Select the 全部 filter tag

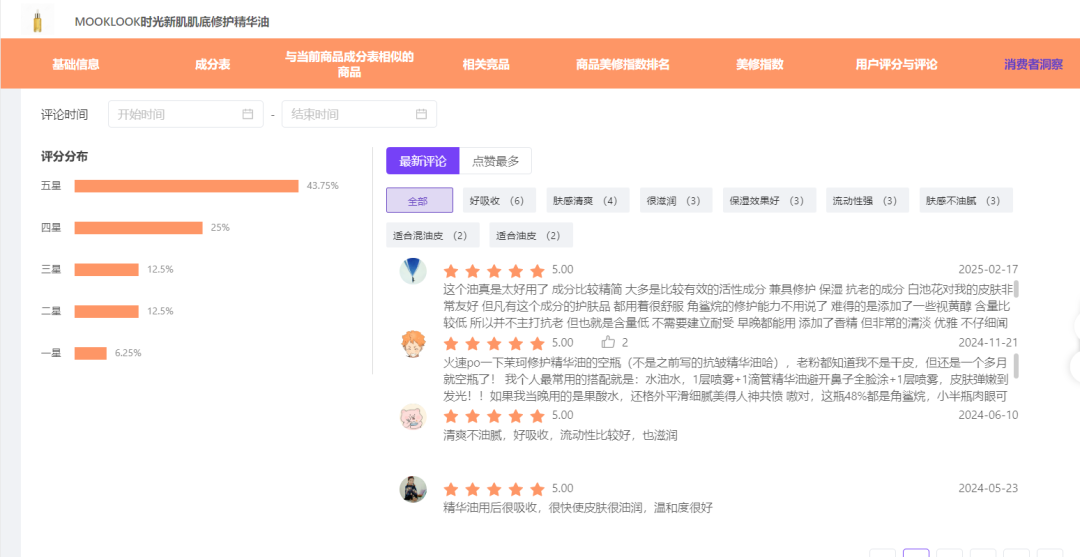click(419, 200)
